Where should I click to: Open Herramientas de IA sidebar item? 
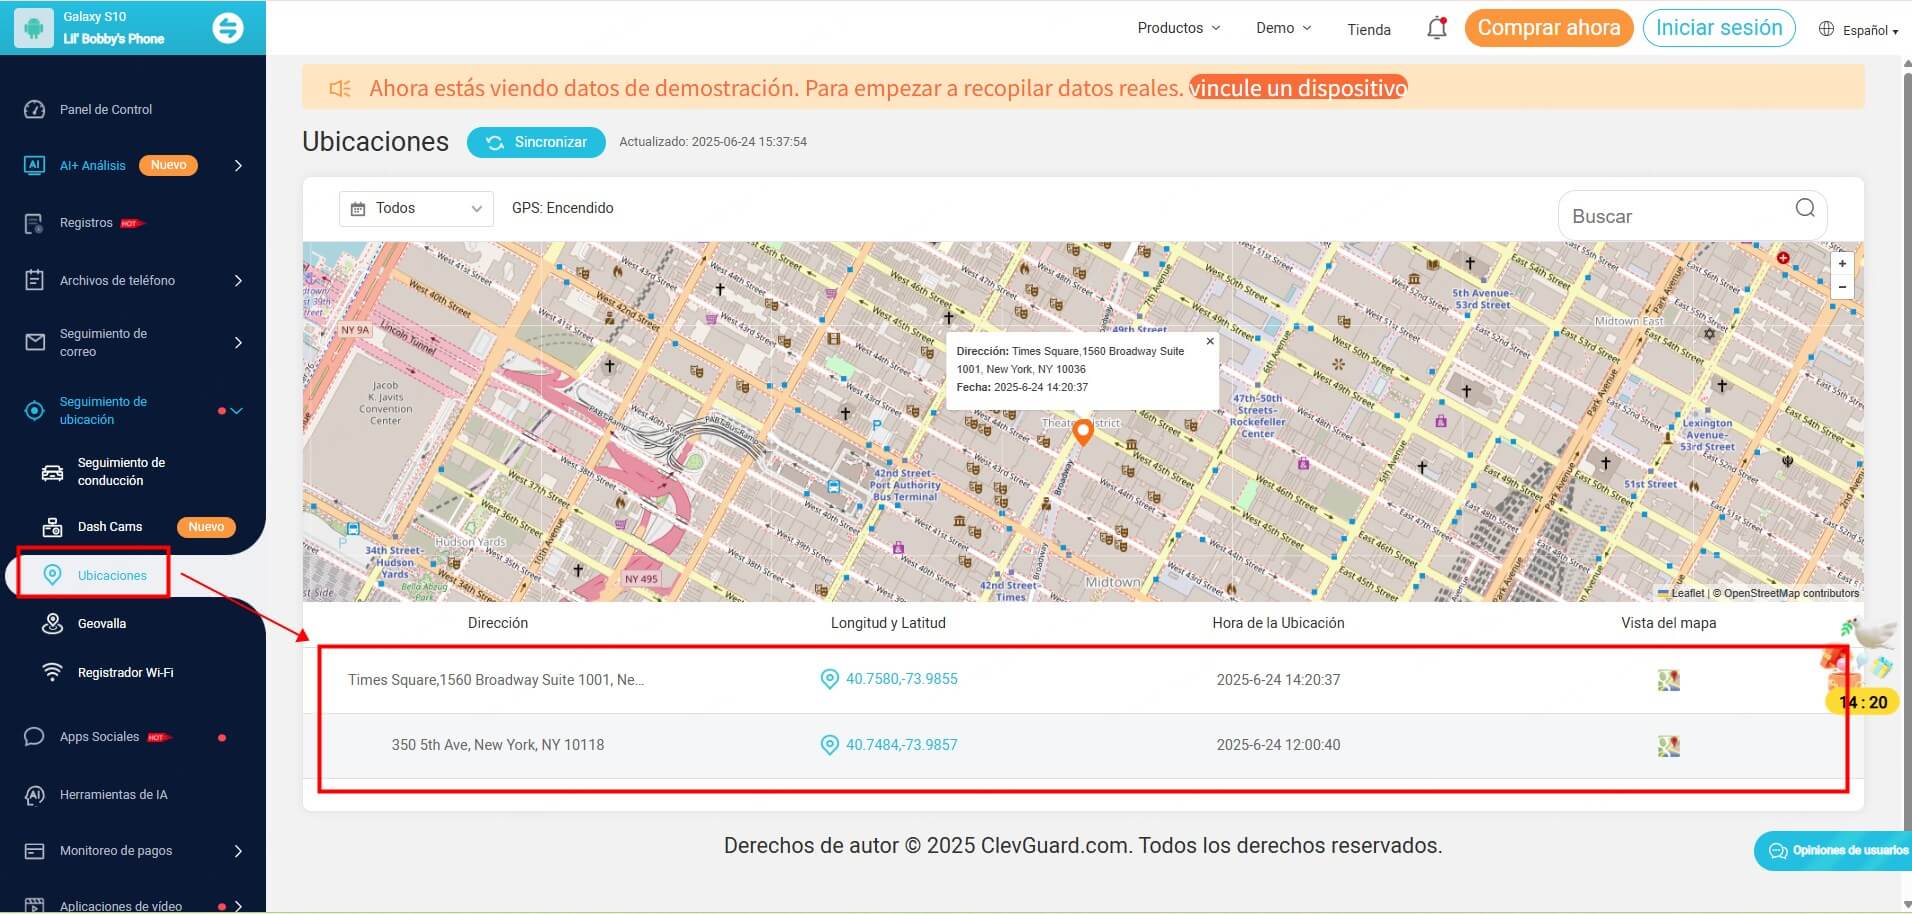(x=113, y=794)
